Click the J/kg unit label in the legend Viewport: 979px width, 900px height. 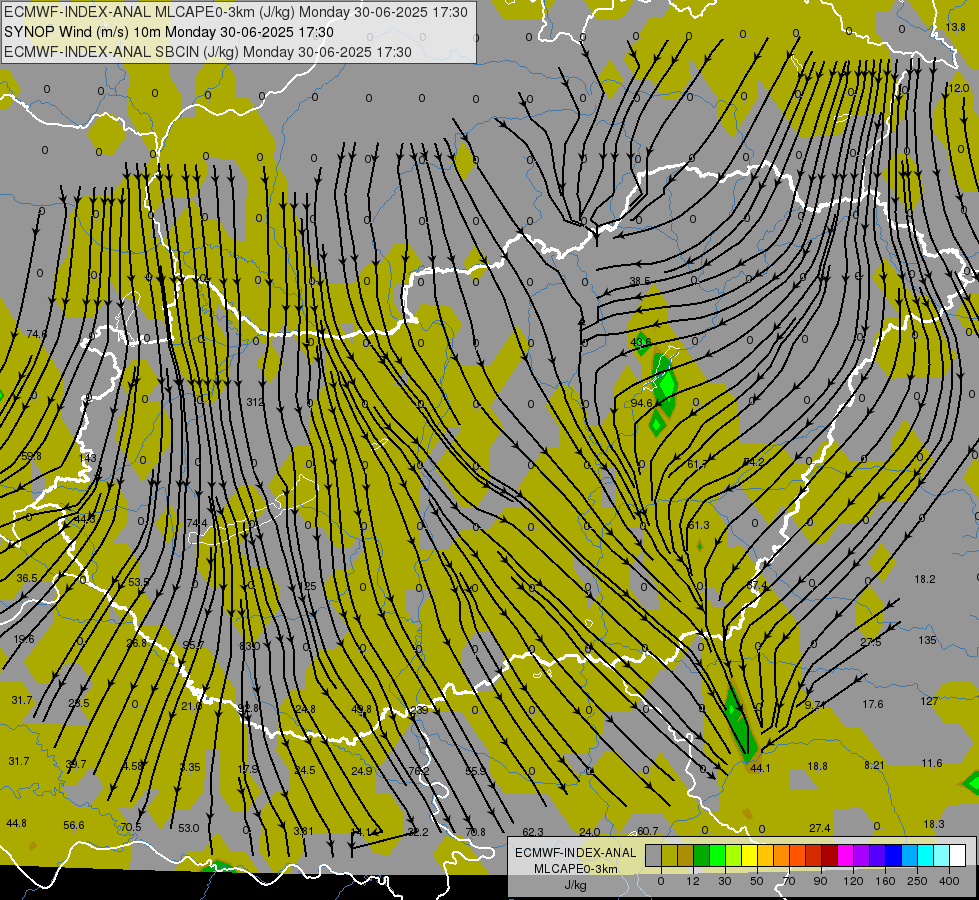pyautogui.click(x=576, y=885)
